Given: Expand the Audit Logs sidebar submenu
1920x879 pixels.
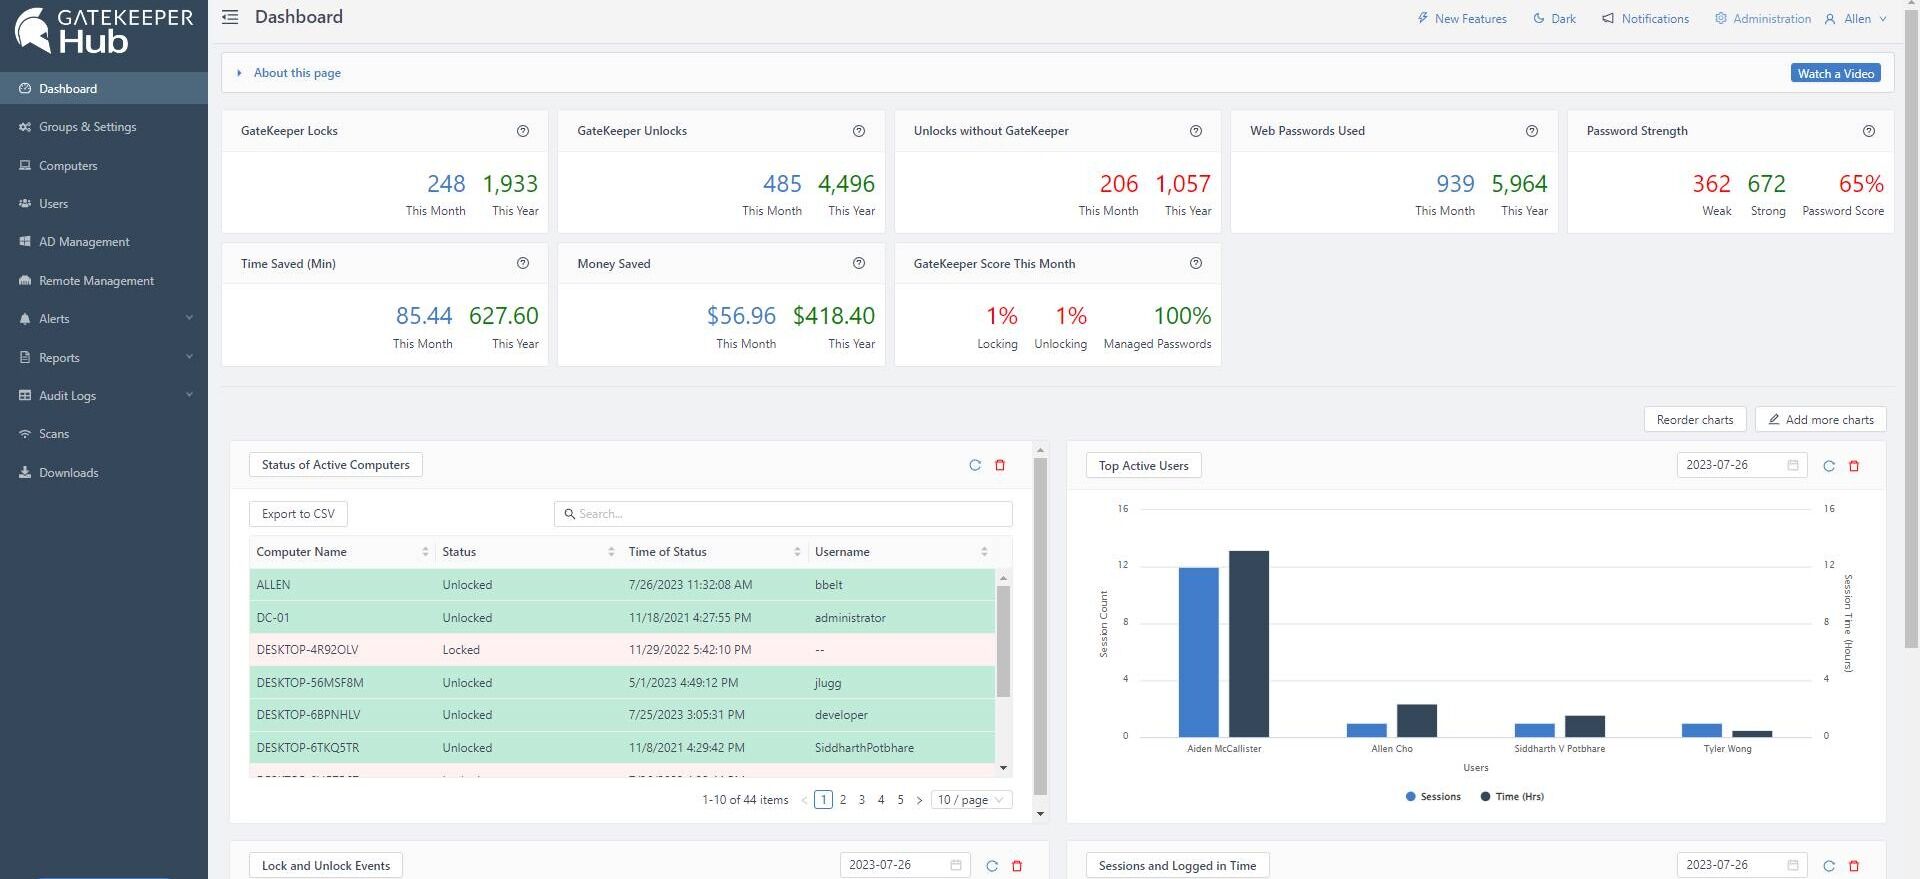Looking at the screenshot, I should pos(104,396).
